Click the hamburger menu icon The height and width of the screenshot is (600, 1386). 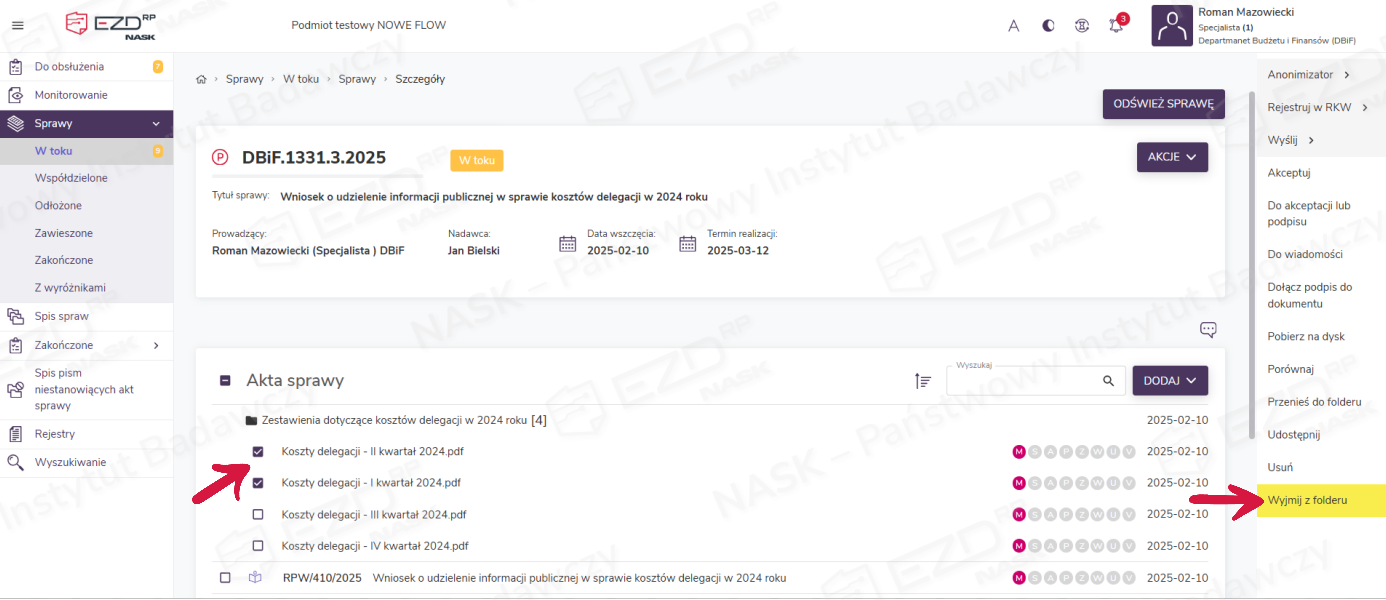18,25
